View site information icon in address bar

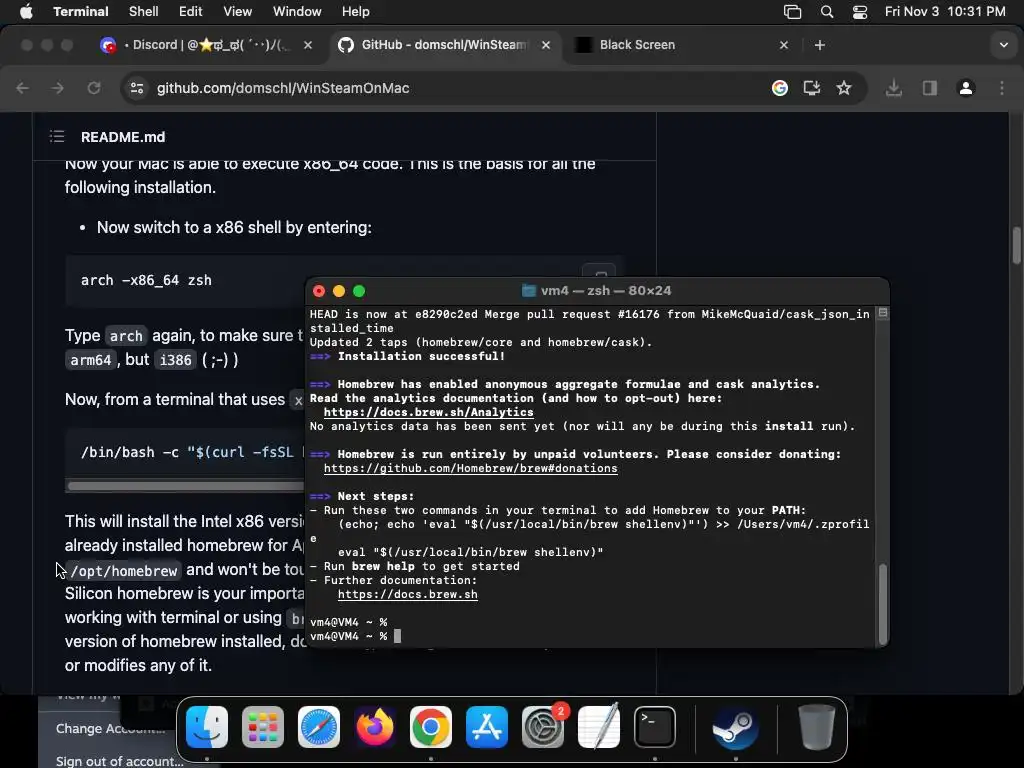tap(136, 88)
